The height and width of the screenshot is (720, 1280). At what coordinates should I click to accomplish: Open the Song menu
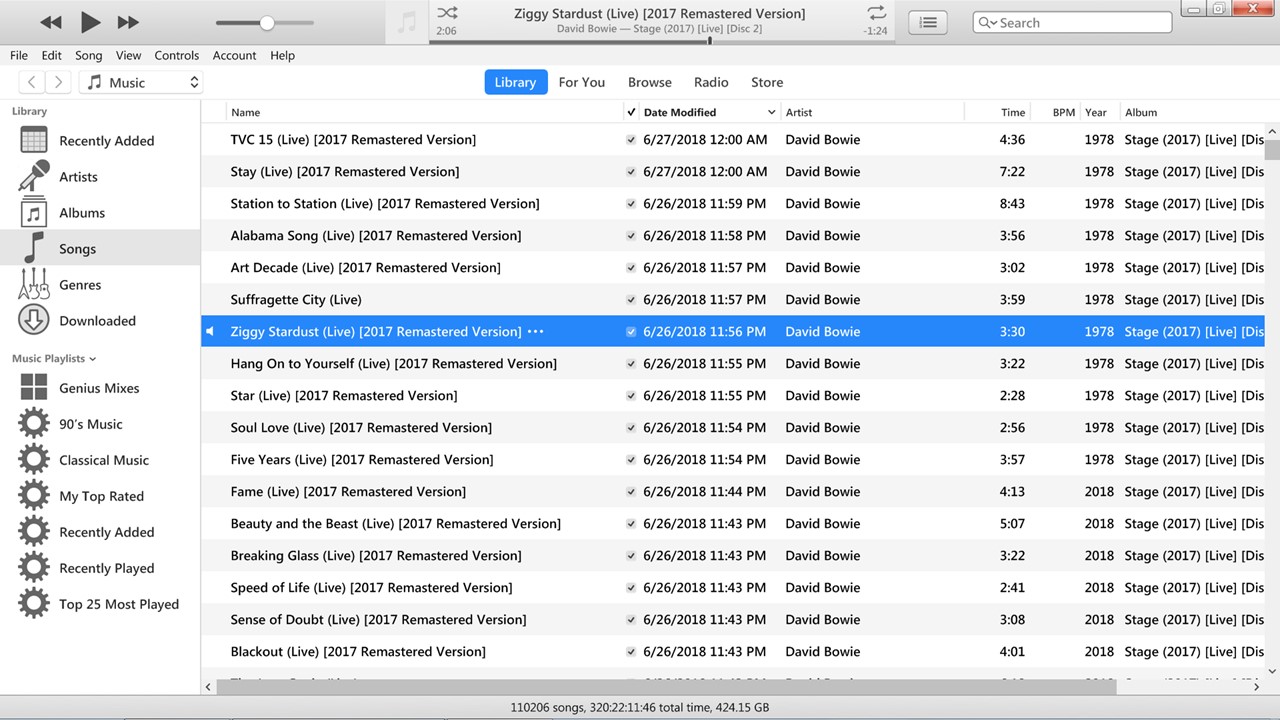[x=89, y=55]
